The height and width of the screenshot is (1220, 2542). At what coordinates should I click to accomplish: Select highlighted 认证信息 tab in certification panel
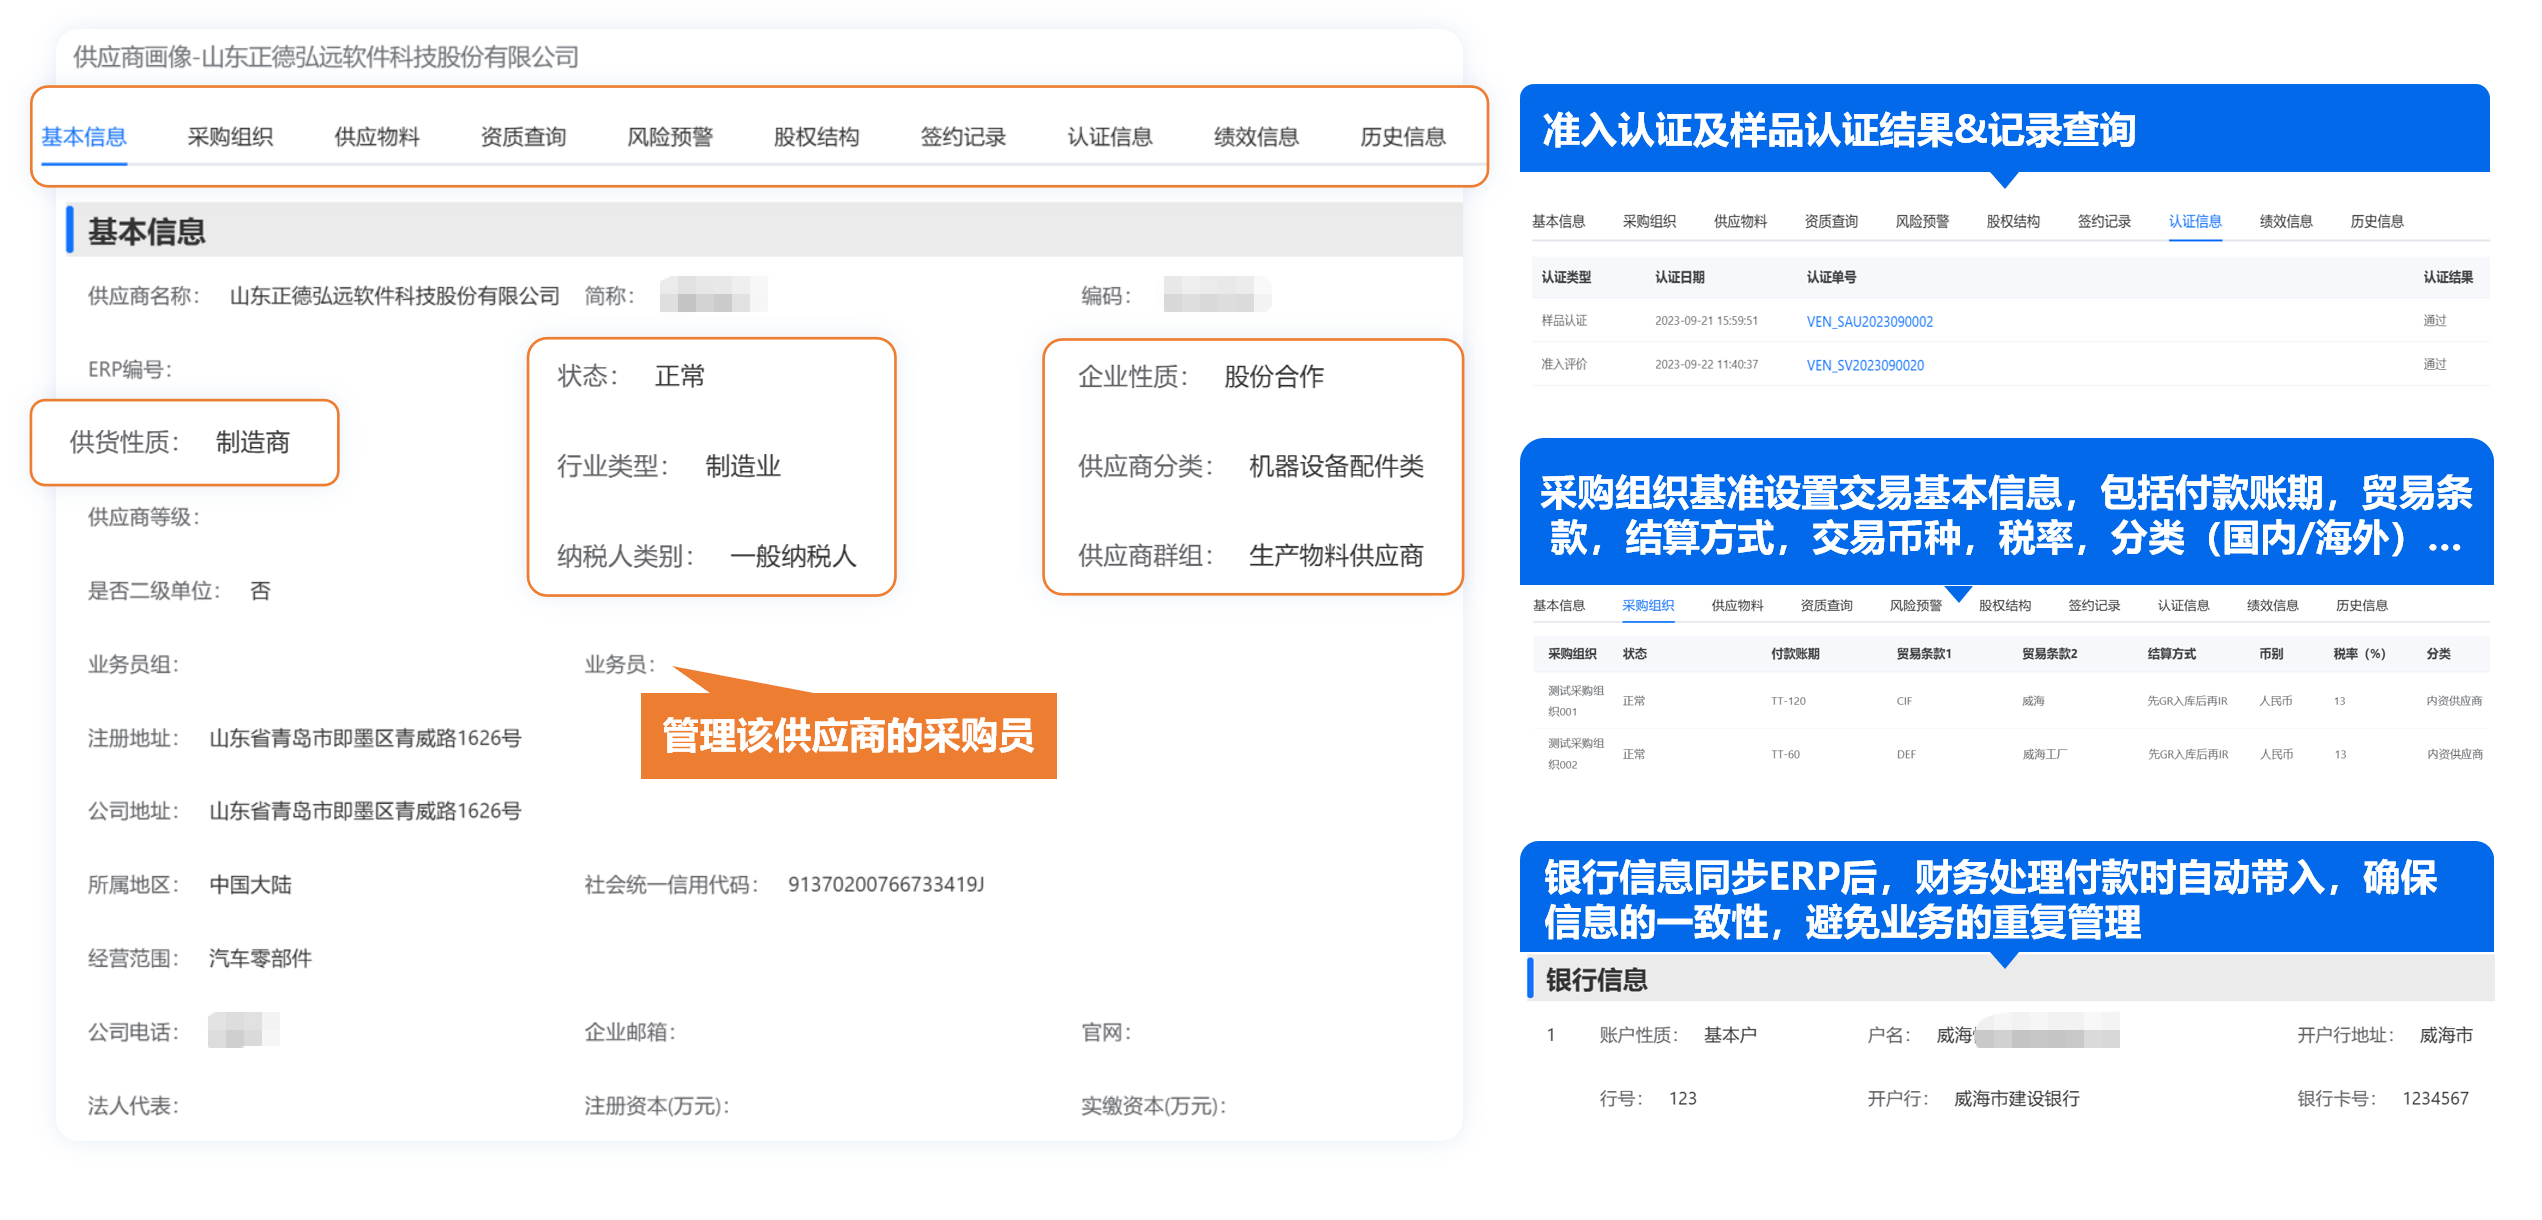2195,222
